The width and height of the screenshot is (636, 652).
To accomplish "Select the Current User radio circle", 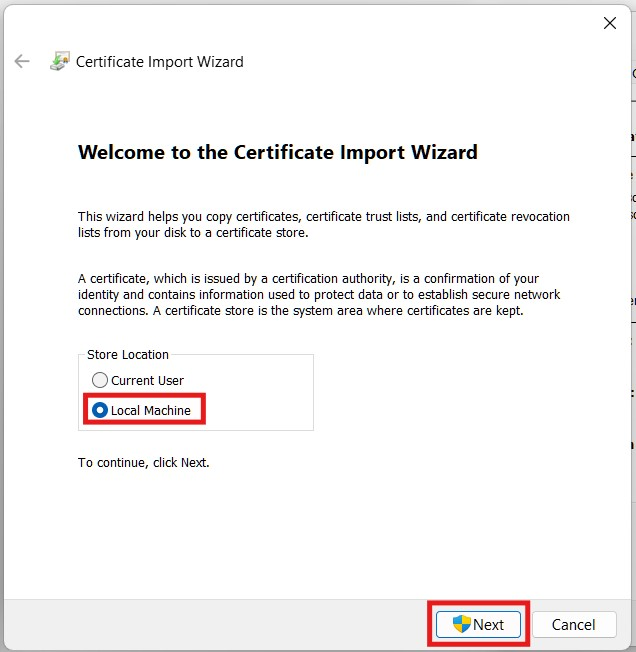I will click(100, 380).
